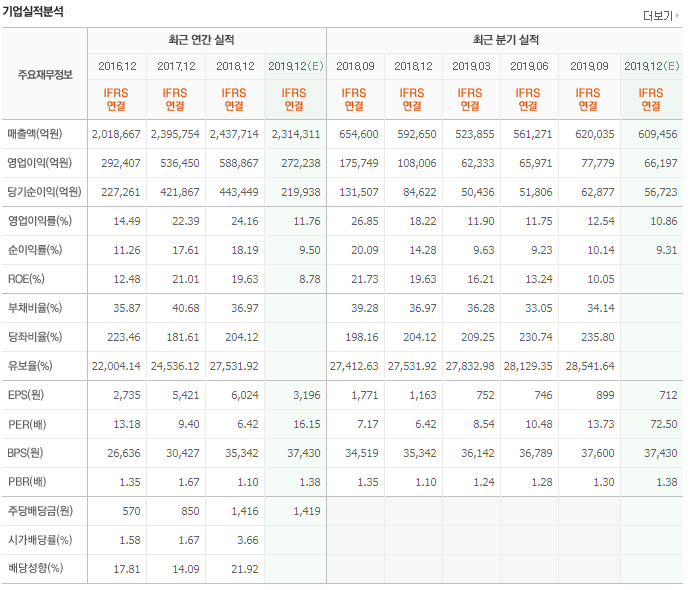Click the 570 dividend per share value
This screenshot has height=590, width=694.
tap(131, 511)
